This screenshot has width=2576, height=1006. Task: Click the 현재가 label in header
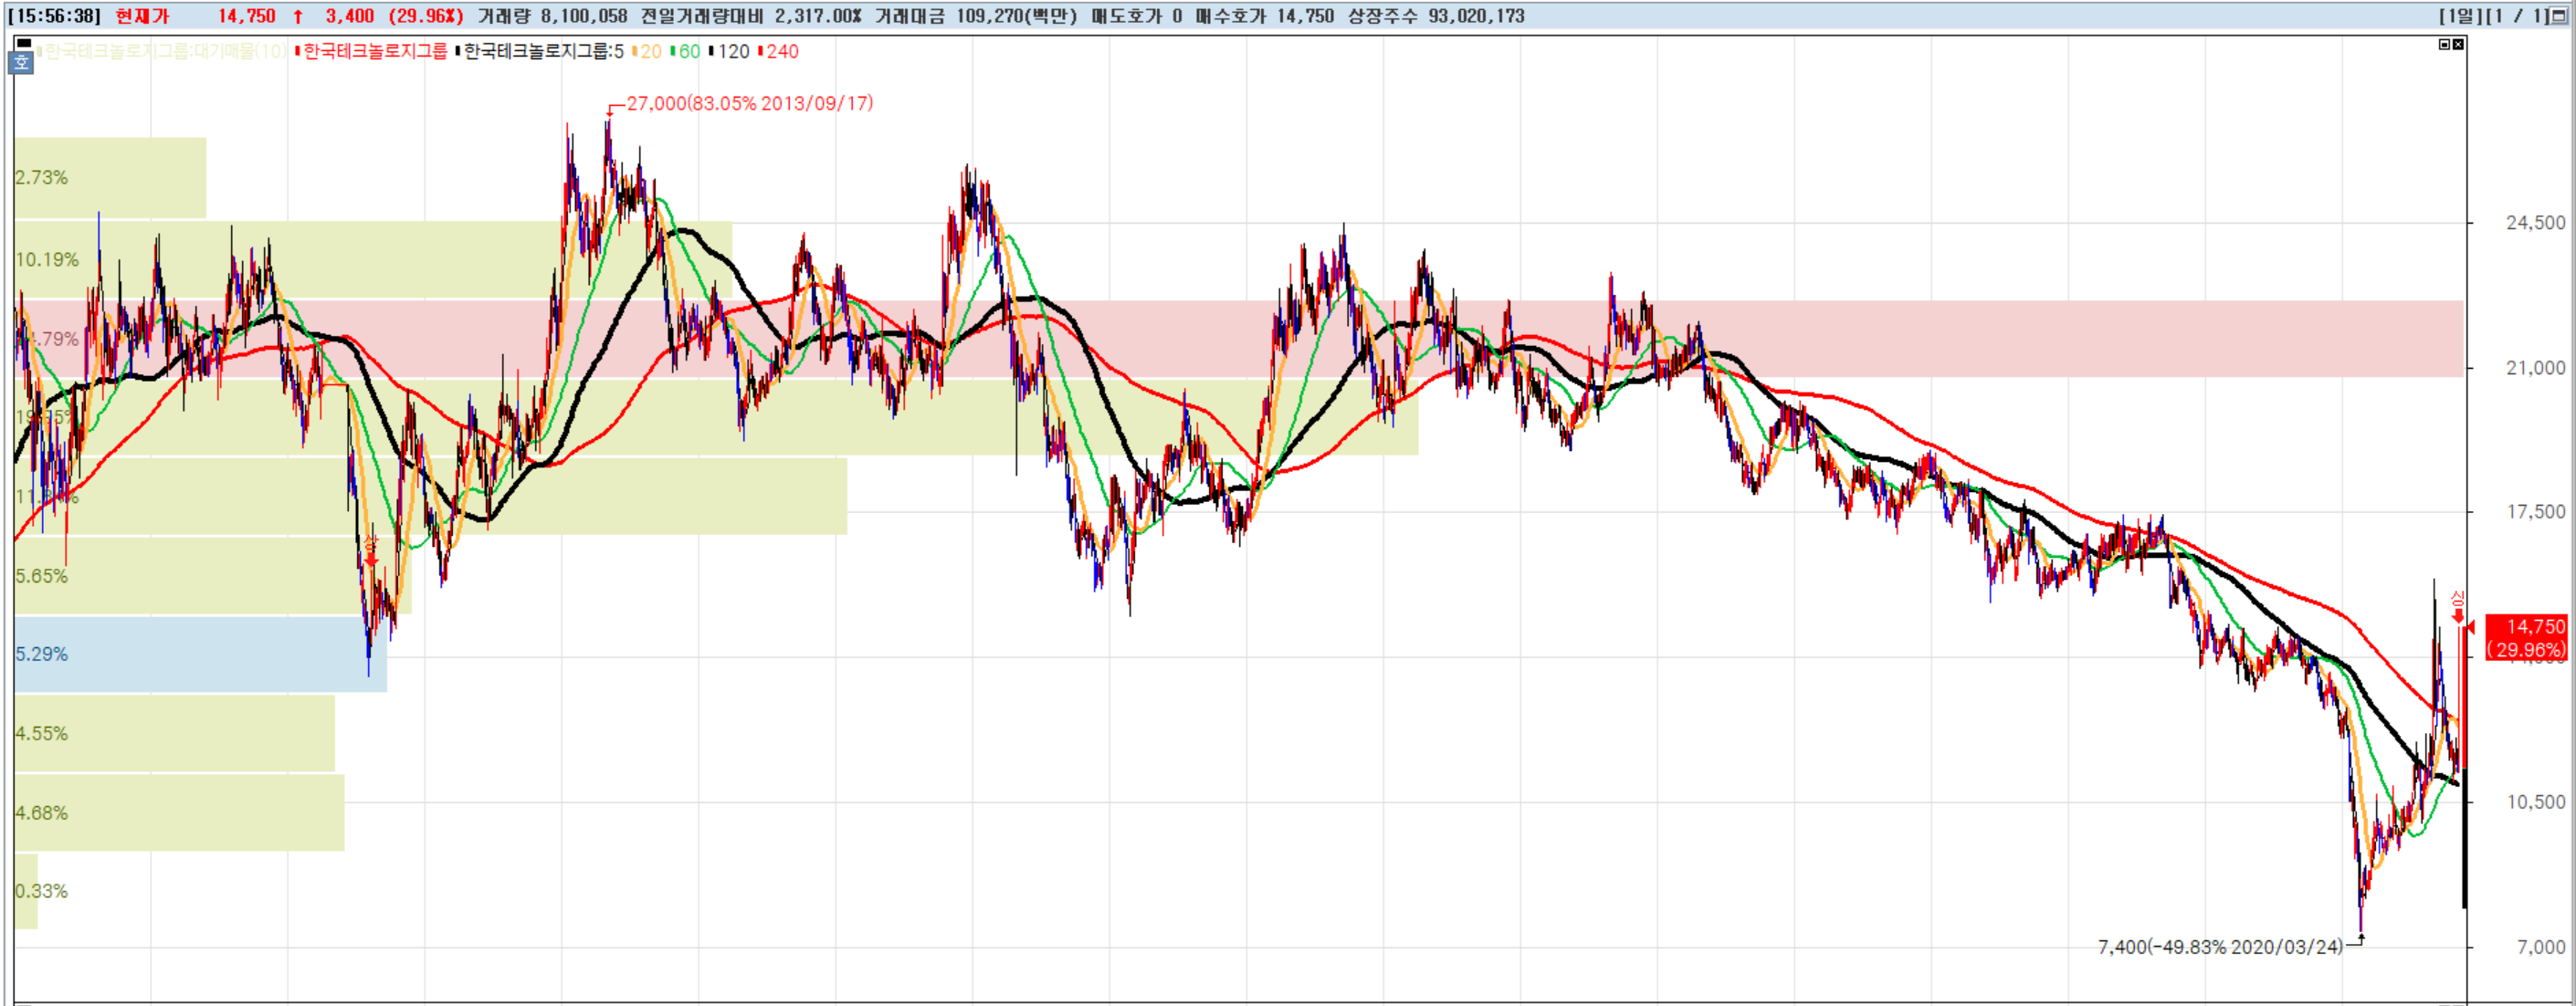point(142,16)
